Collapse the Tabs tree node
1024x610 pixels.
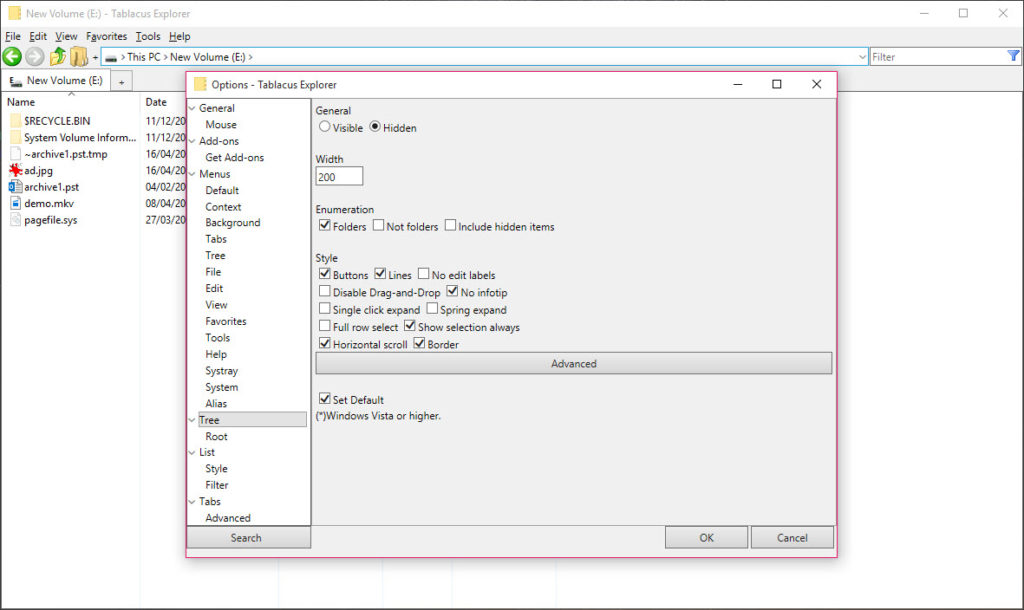click(x=192, y=502)
